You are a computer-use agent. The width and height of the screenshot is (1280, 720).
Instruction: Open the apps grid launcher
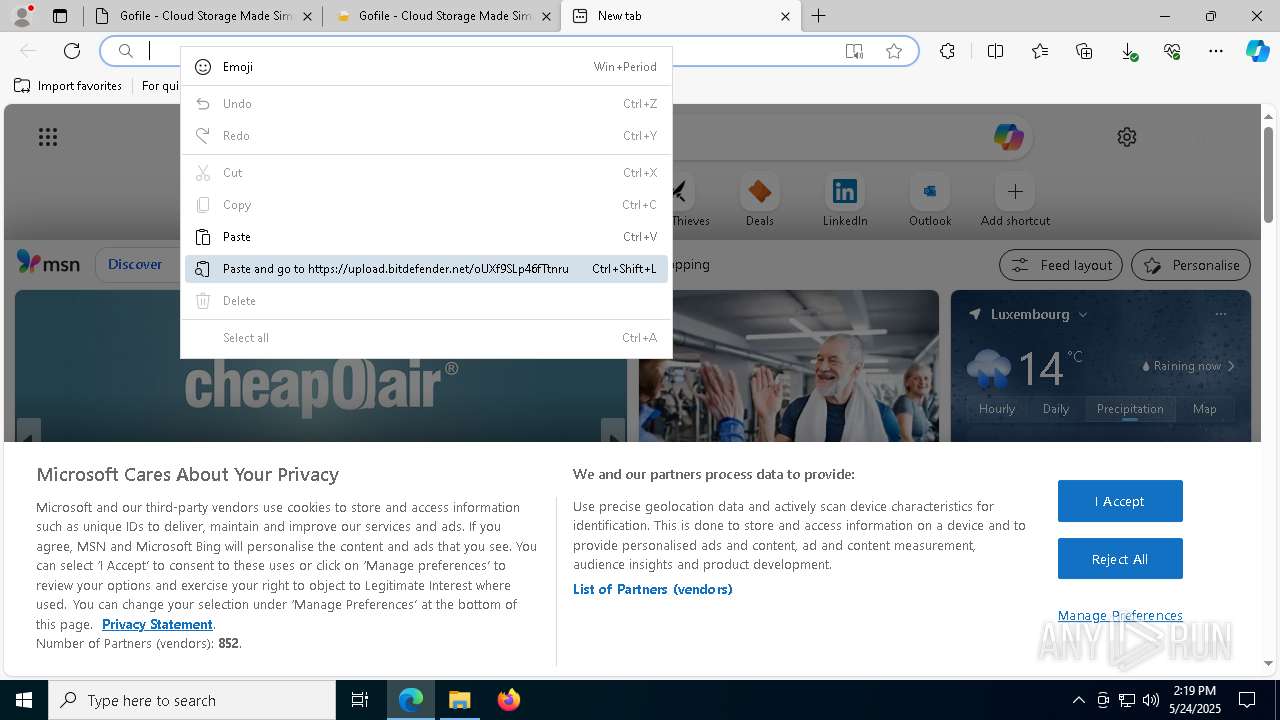tap(48, 137)
